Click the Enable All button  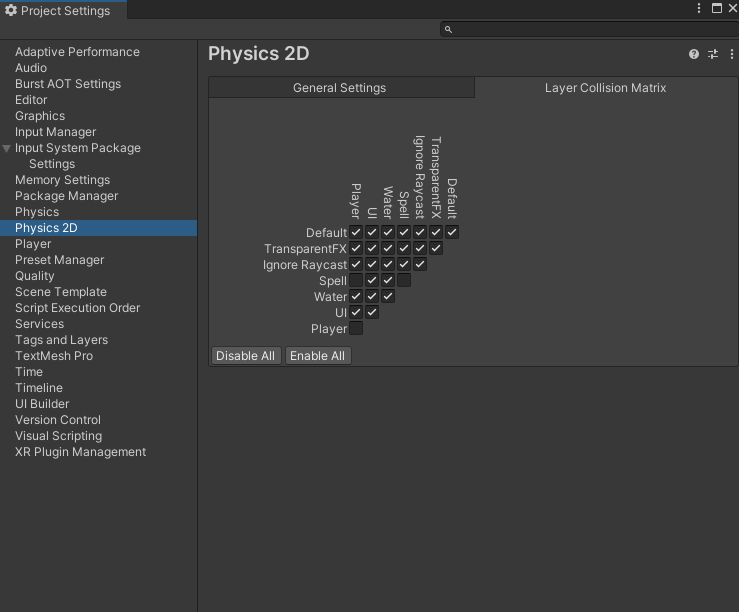tap(318, 356)
